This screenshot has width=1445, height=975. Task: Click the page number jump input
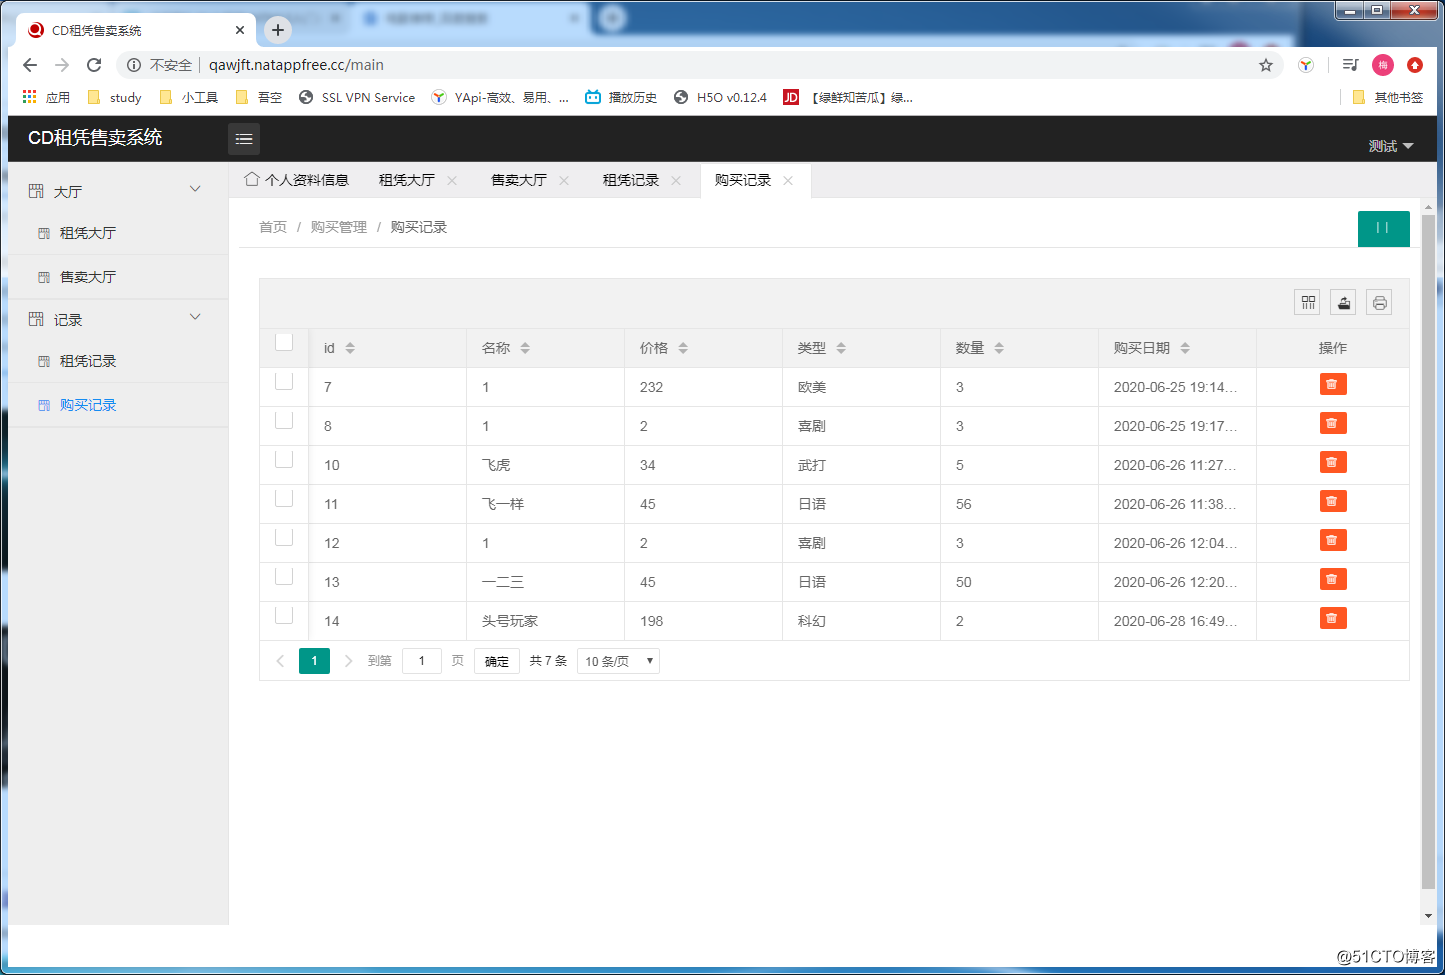(422, 661)
